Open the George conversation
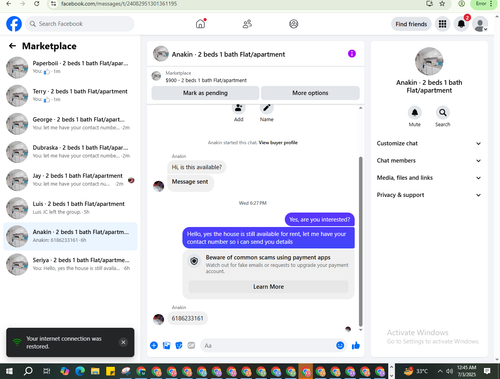 point(70,123)
